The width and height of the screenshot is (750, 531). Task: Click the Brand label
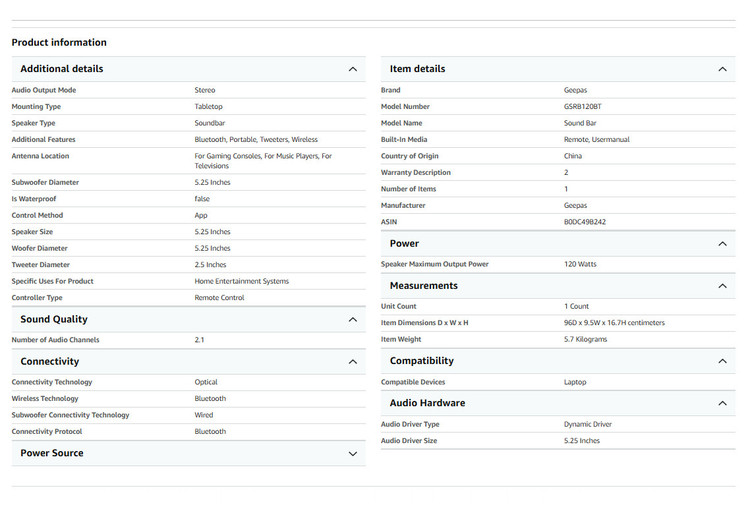pyautogui.click(x=390, y=90)
